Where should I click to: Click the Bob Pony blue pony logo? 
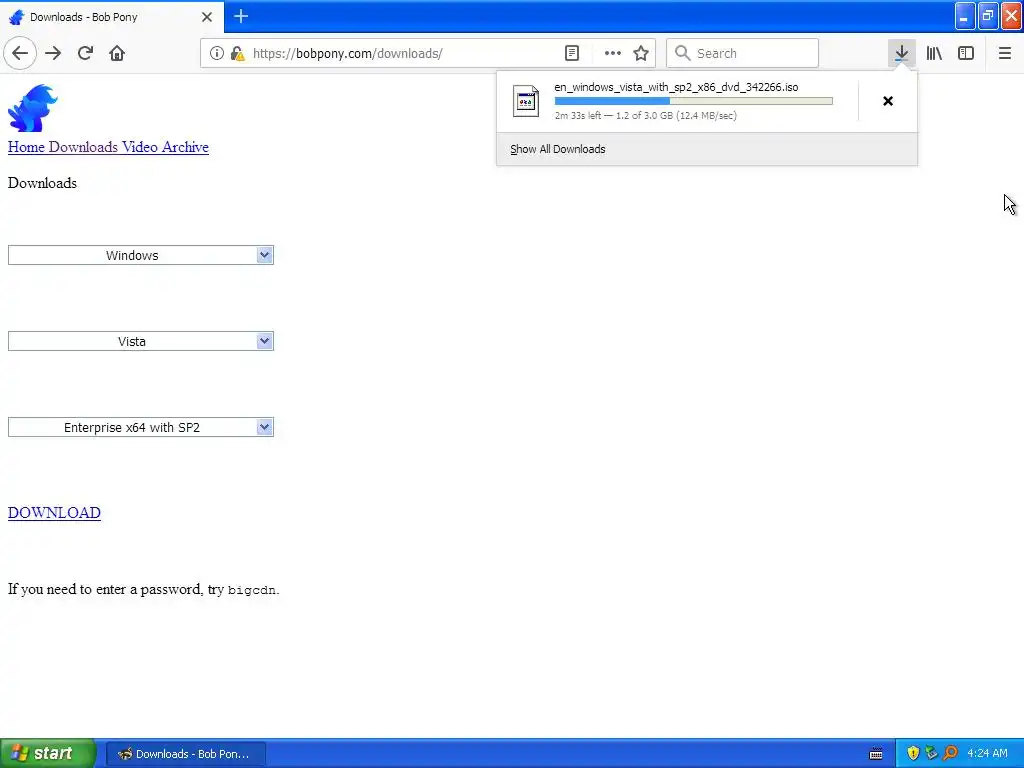pos(33,108)
